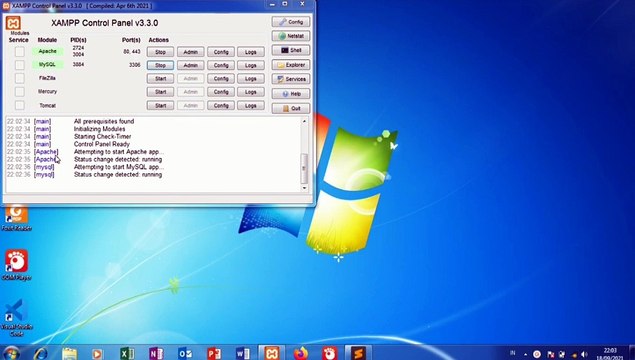Launch PowerPoint from the taskbar
The width and height of the screenshot is (635, 360).
click(214, 354)
